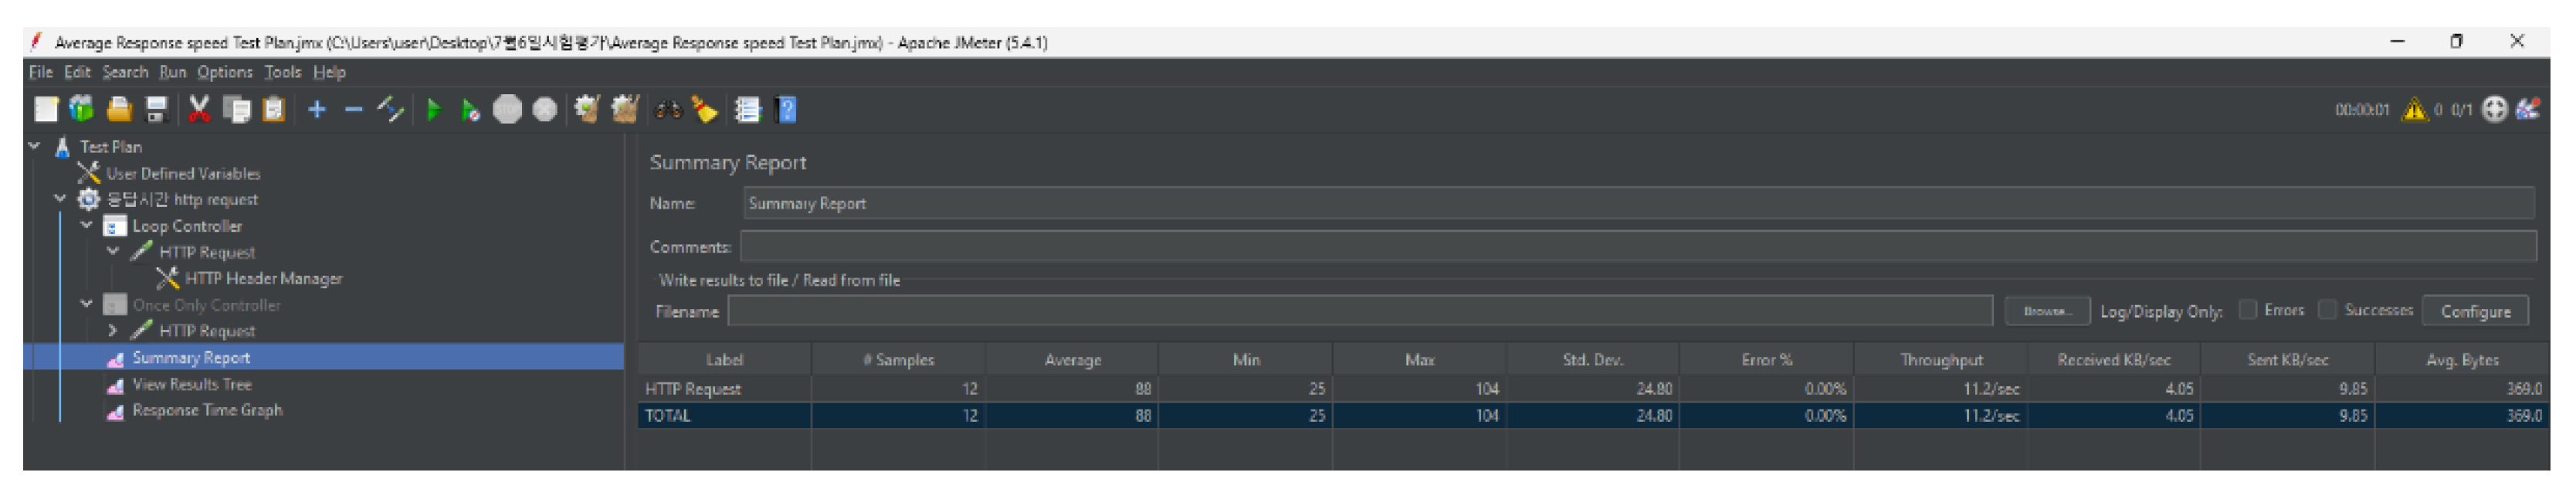Open the Help menu

point(329,72)
